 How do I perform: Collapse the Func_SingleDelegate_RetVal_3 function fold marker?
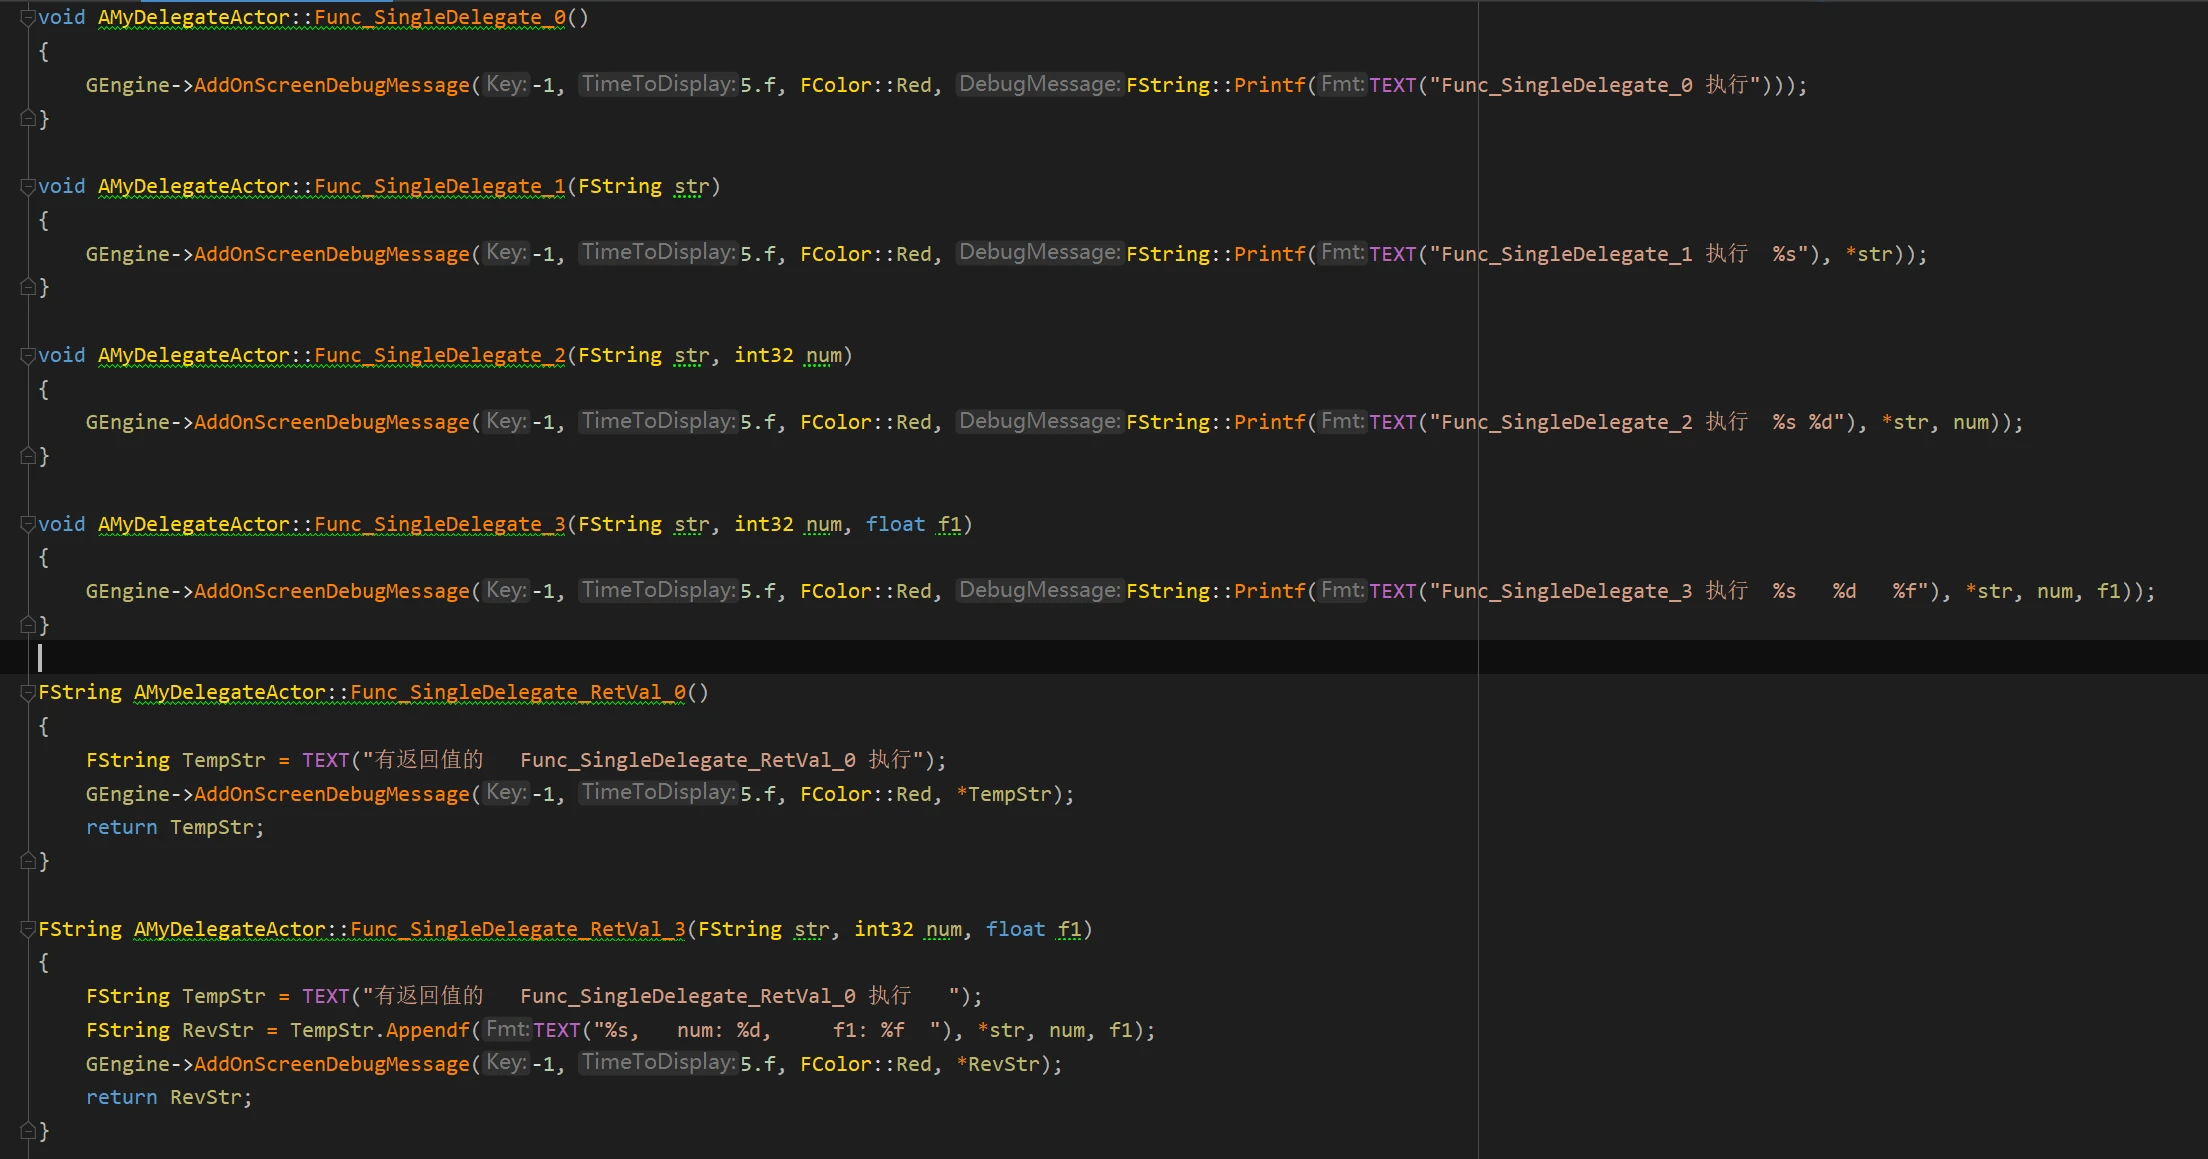[x=27, y=930]
